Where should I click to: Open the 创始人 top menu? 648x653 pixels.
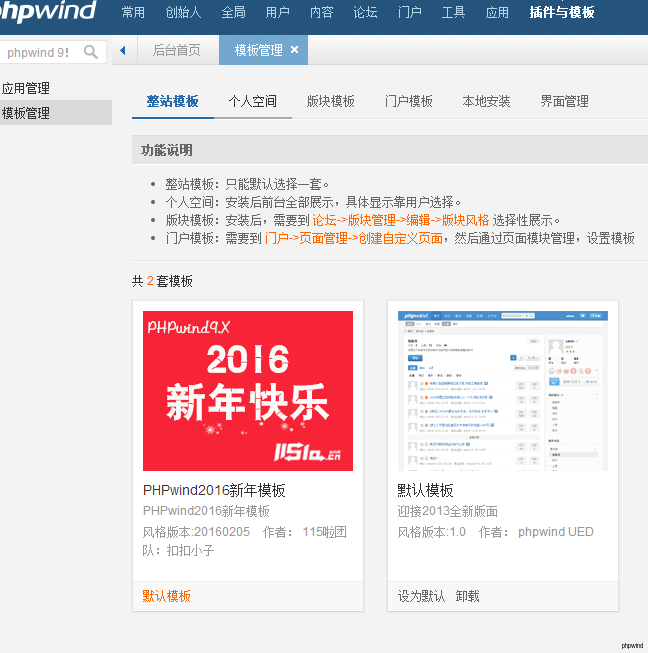tap(183, 12)
